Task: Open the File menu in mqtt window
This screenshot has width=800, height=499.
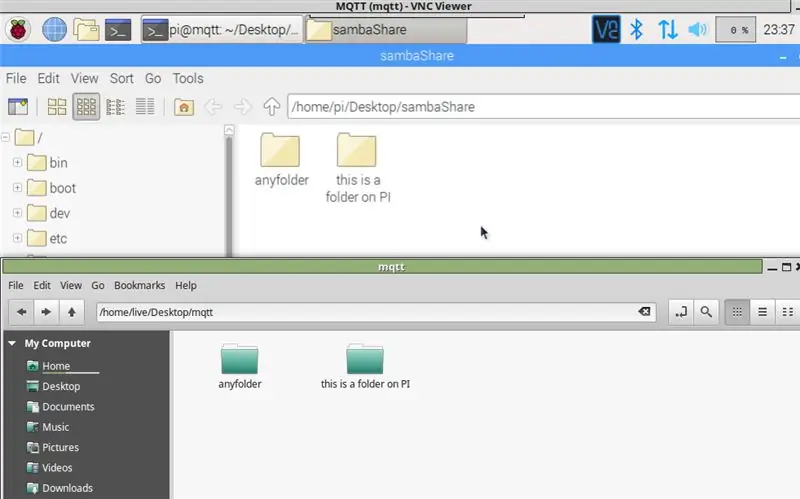Action: point(15,285)
